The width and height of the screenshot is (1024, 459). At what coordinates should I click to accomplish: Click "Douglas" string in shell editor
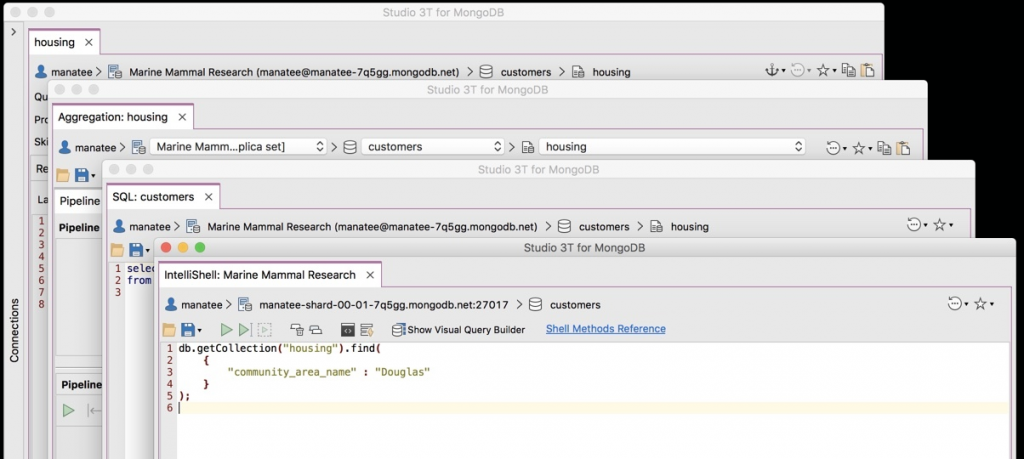402,372
